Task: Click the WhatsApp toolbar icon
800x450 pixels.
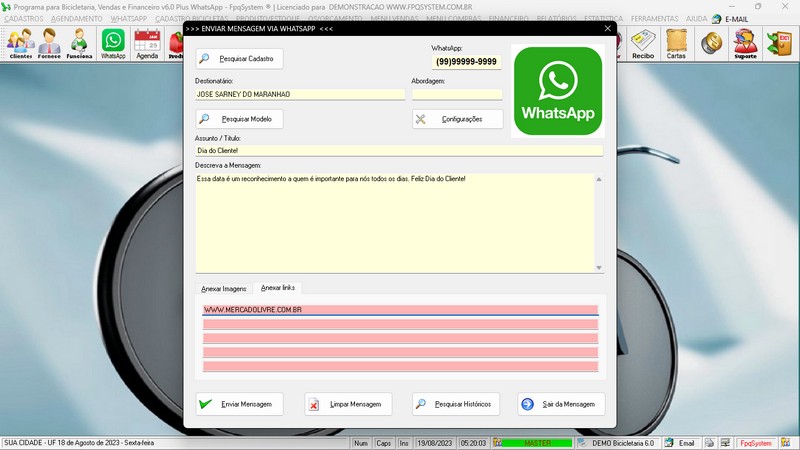Action: click(113, 43)
